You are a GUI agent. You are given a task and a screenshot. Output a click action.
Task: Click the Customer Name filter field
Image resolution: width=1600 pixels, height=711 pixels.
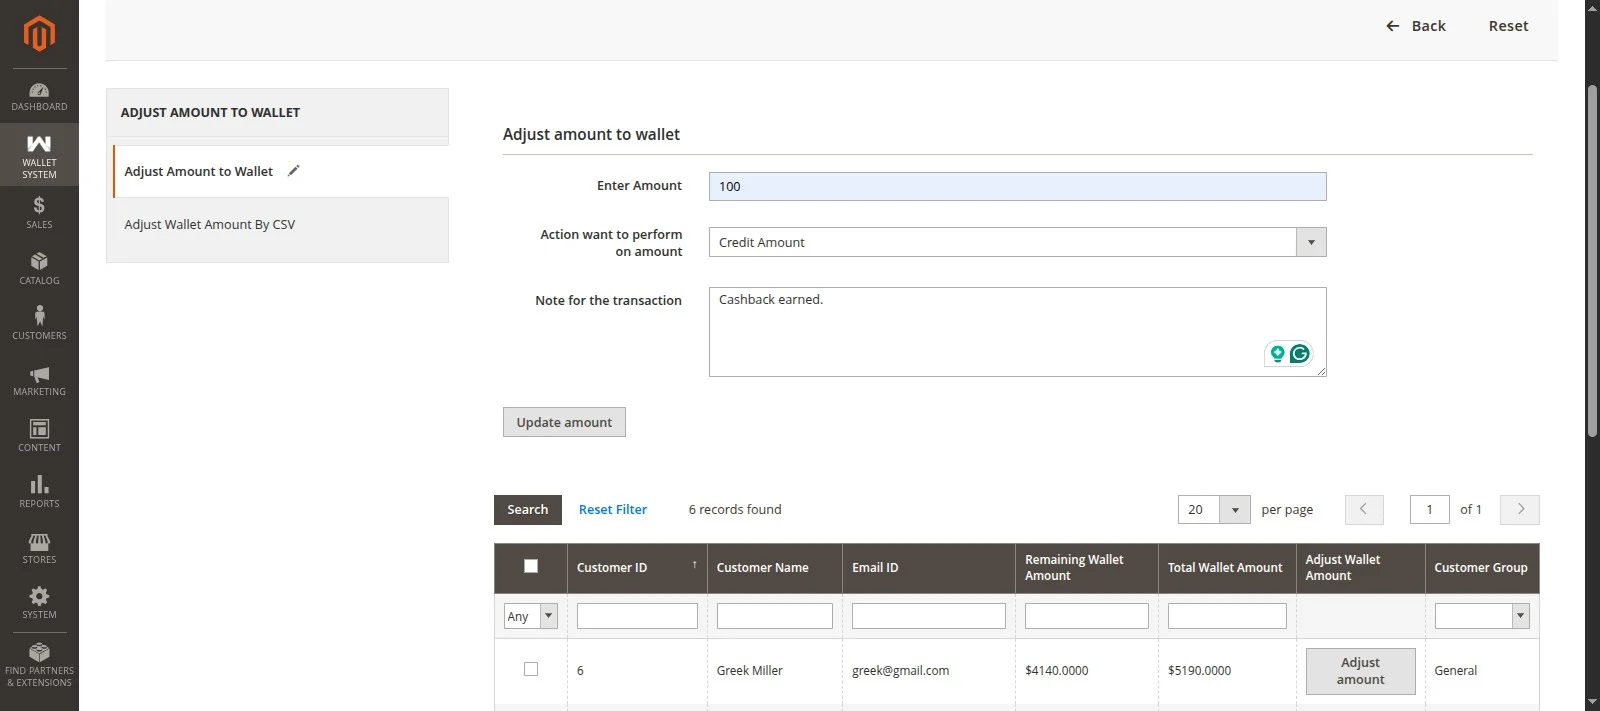[774, 616]
